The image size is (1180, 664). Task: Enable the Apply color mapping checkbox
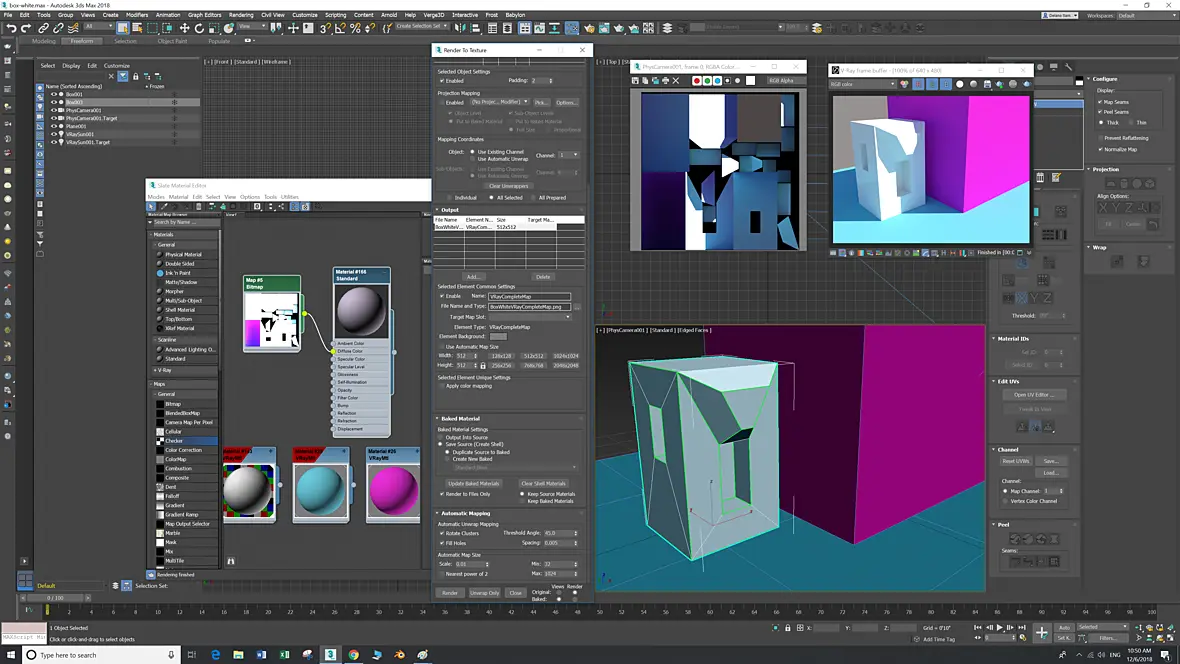pos(442,386)
